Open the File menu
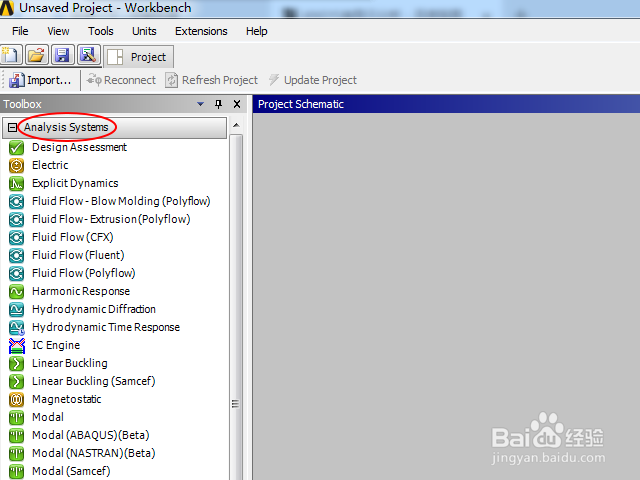The height and width of the screenshot is (480, 640). click(x=20, y=31)
